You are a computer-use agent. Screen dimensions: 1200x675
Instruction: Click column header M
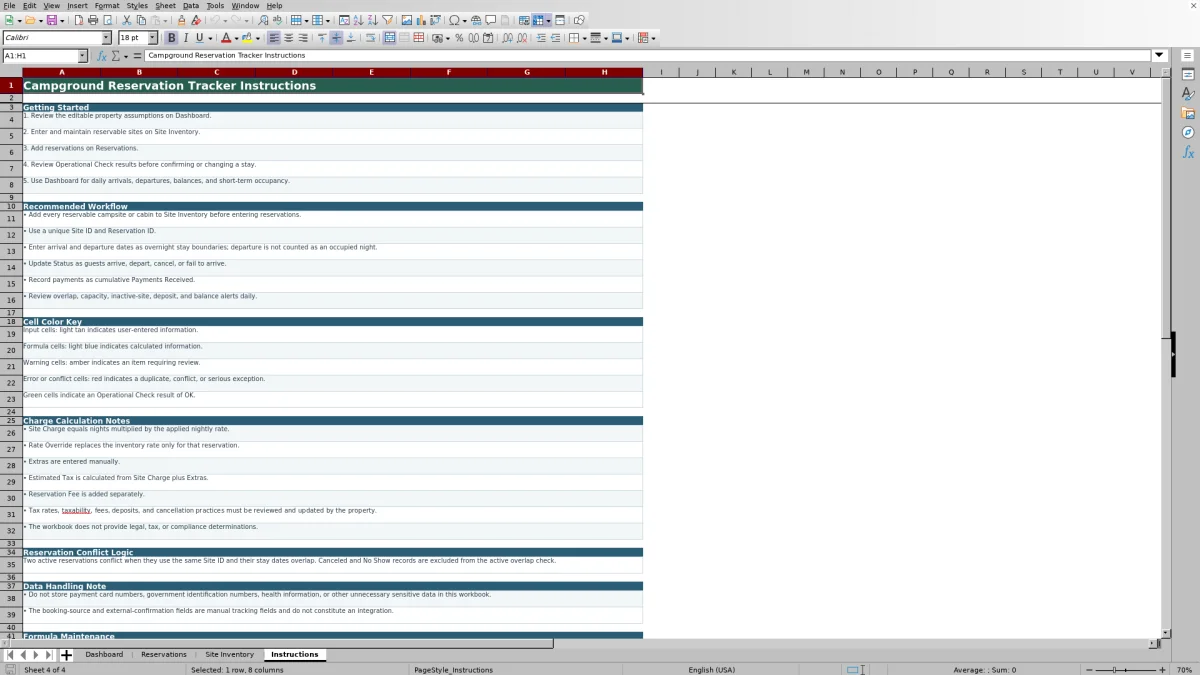(x=806, y=72)
